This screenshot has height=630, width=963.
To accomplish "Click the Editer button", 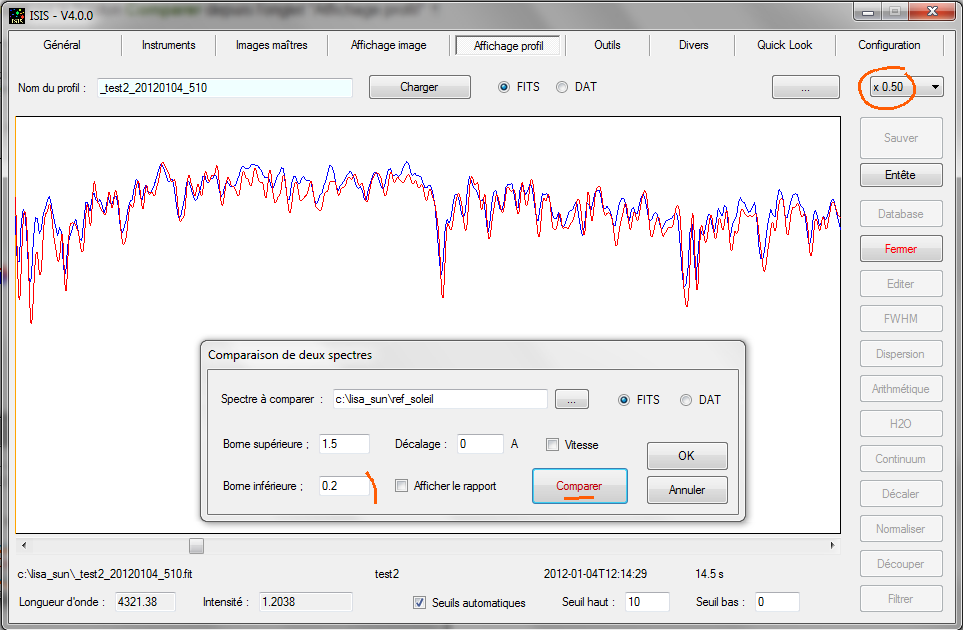I will [901, 284].
